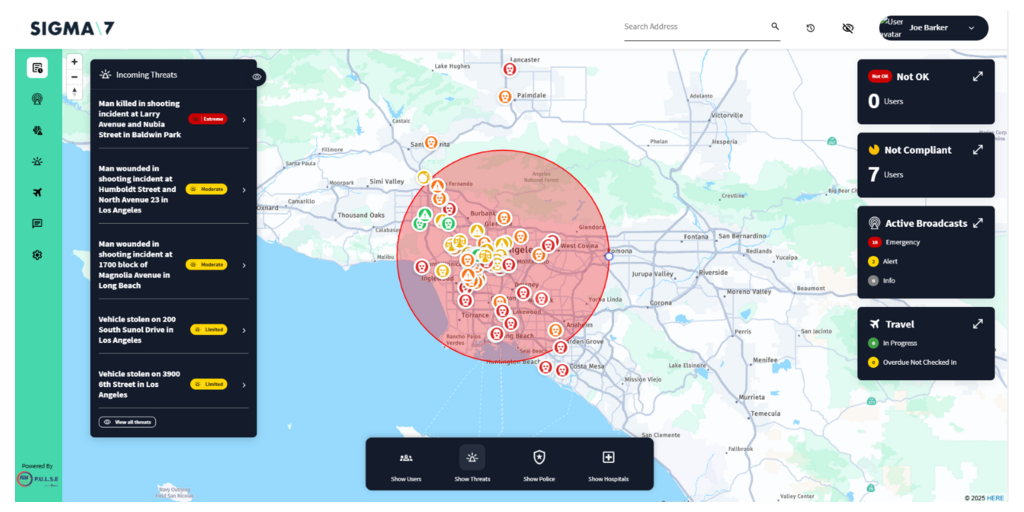This screenshot has width=1024, height=512.
Task: Open the settings gear in the sidebar
Action: [x=37, y=255]
